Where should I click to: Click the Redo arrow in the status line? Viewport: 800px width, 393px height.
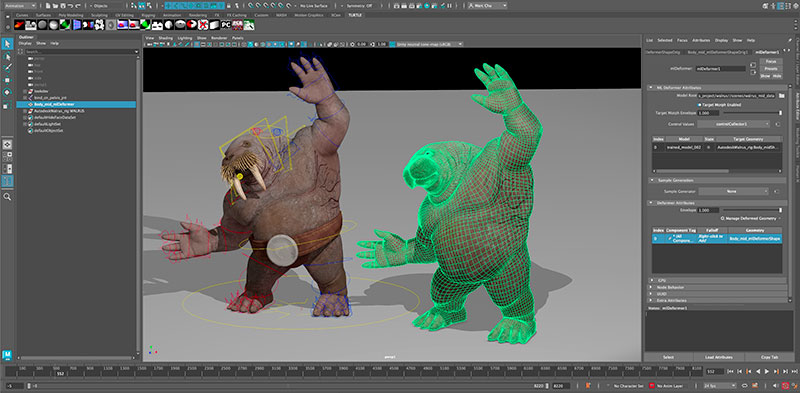[x=78, y=6]
